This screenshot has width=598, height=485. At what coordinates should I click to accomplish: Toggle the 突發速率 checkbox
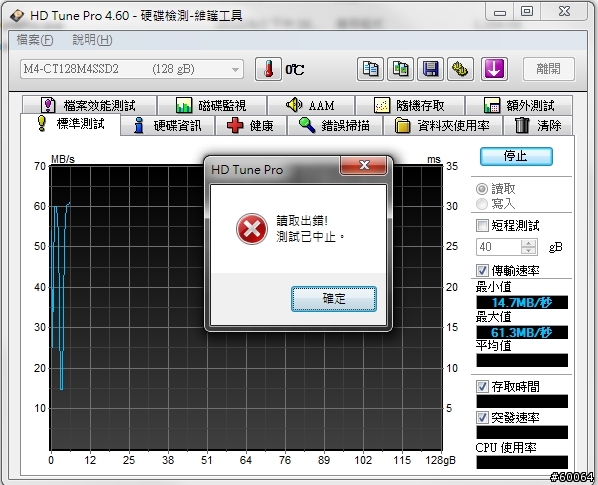[482, 418]
